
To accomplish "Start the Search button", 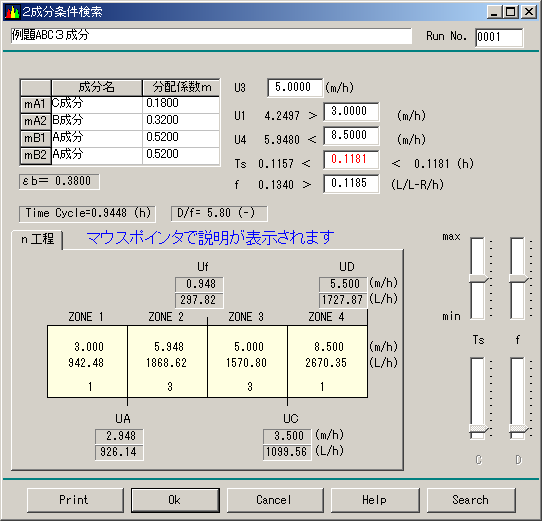I will [471, 500].
